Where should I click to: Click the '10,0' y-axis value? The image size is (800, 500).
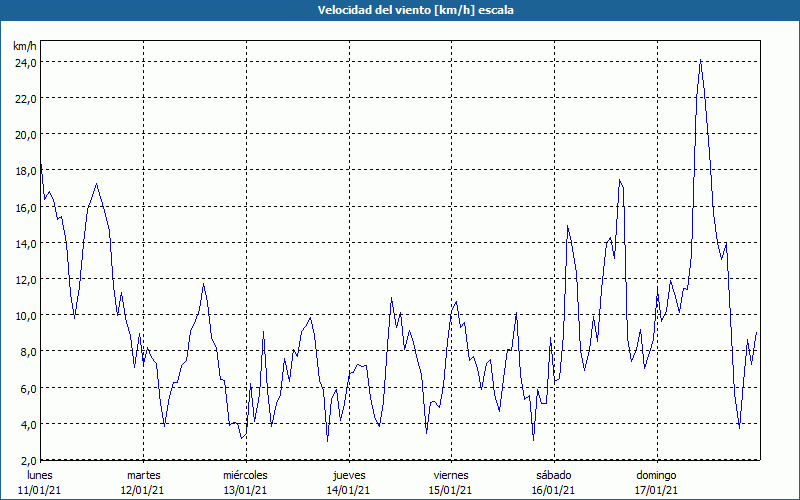click(26, 316)
